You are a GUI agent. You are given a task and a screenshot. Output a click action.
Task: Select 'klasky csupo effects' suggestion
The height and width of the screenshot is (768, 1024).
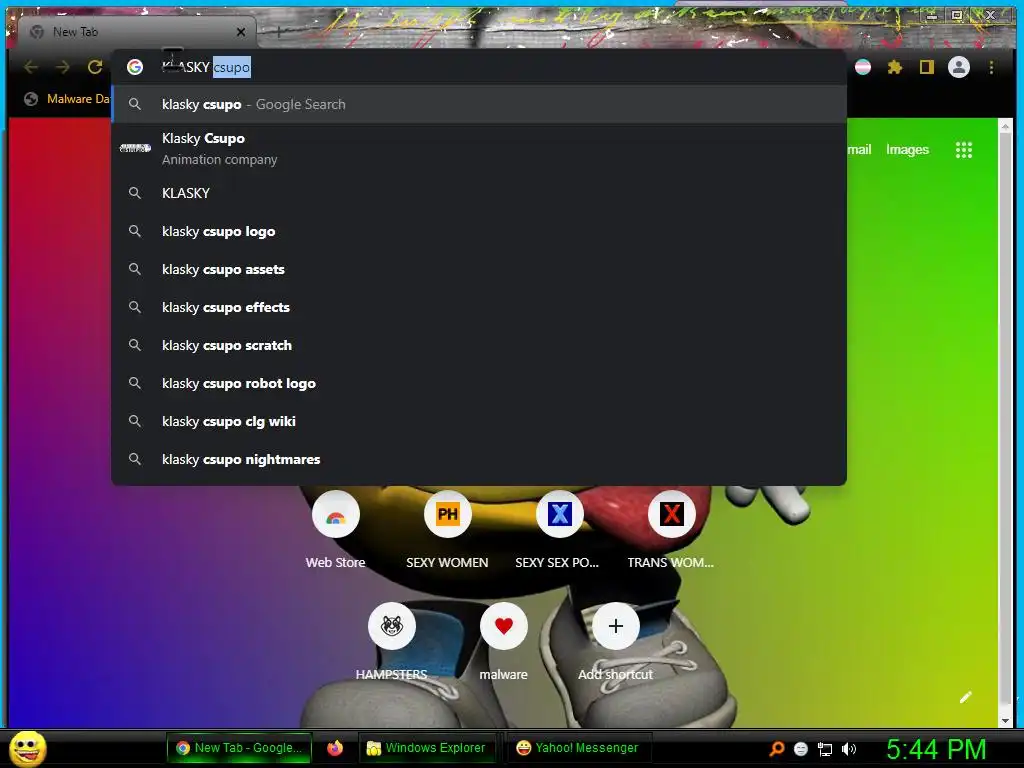479,307
